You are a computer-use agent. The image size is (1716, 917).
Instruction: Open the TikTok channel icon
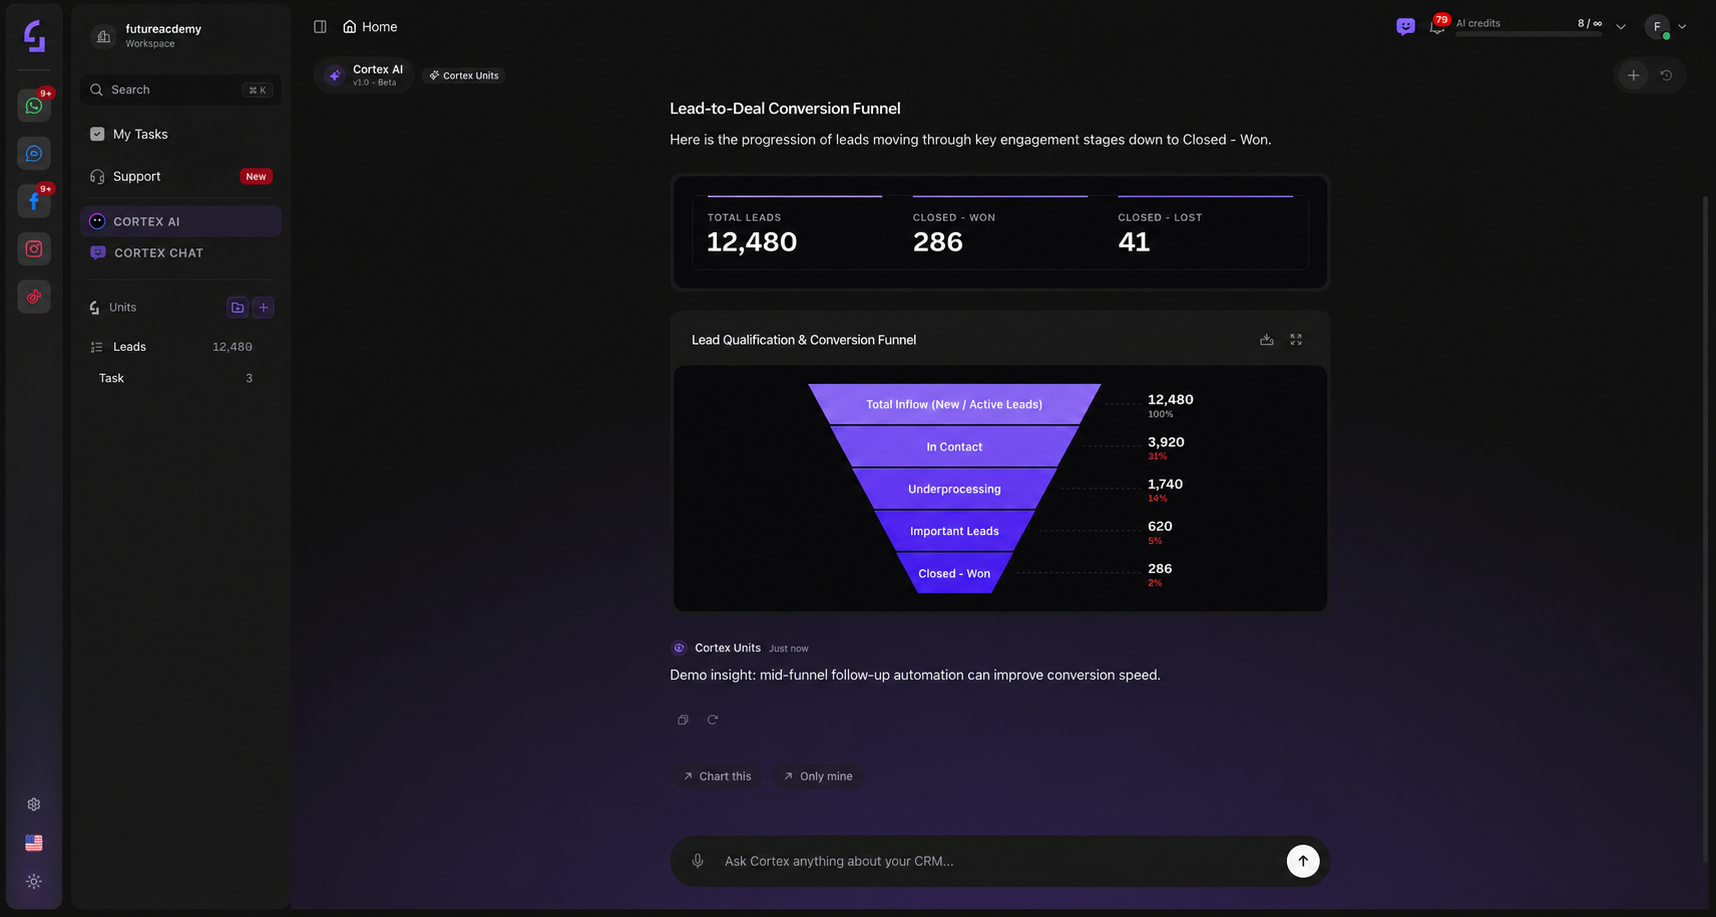click(34, 297)
